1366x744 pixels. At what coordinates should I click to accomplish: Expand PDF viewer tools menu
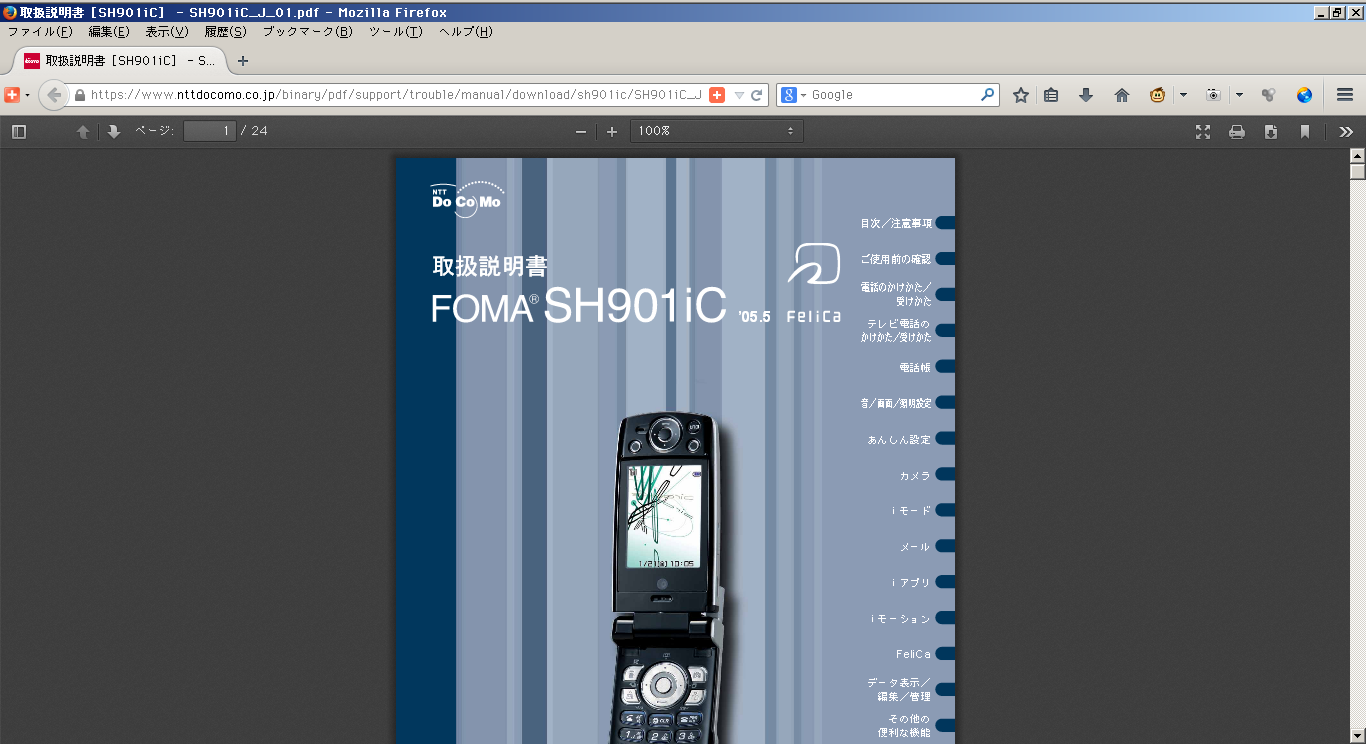point(1346,131)
